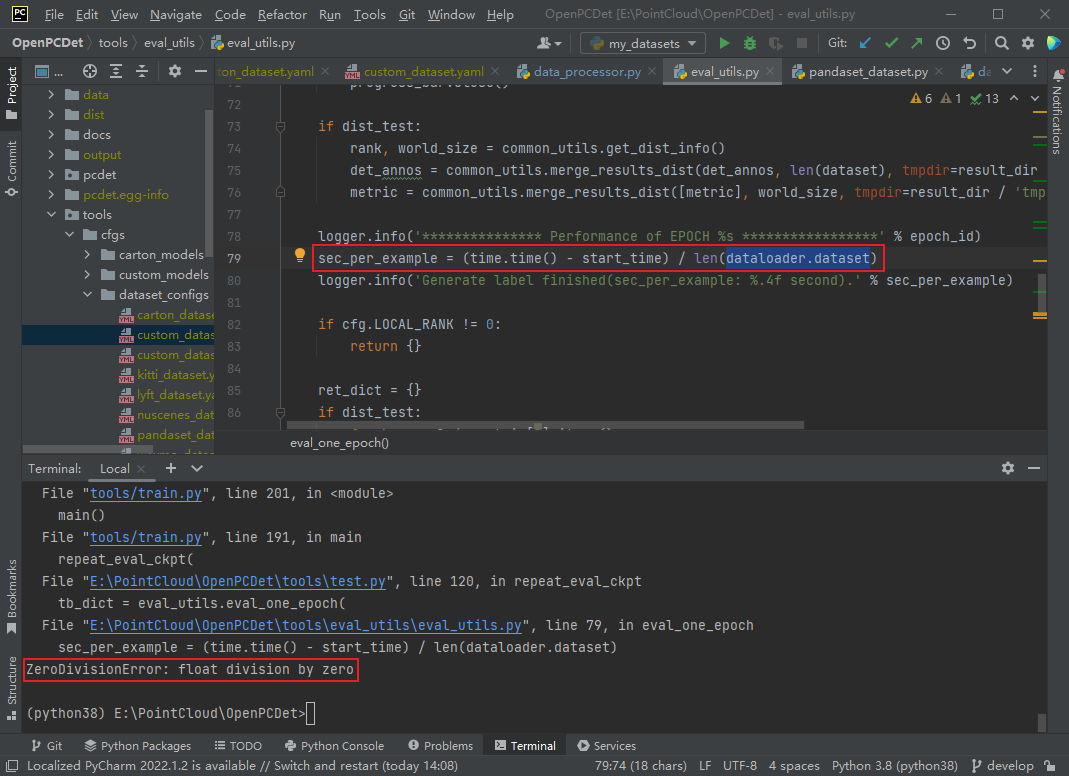Collapse all icon in Project panel
The width and height of the screenshot is (1069, 776).
coord(142,71)
